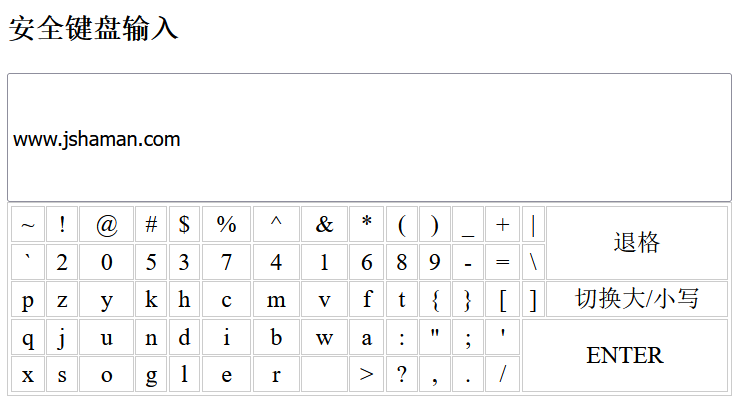Click the = equals key
Screen dimensions: 756x412
pos(503,262)
